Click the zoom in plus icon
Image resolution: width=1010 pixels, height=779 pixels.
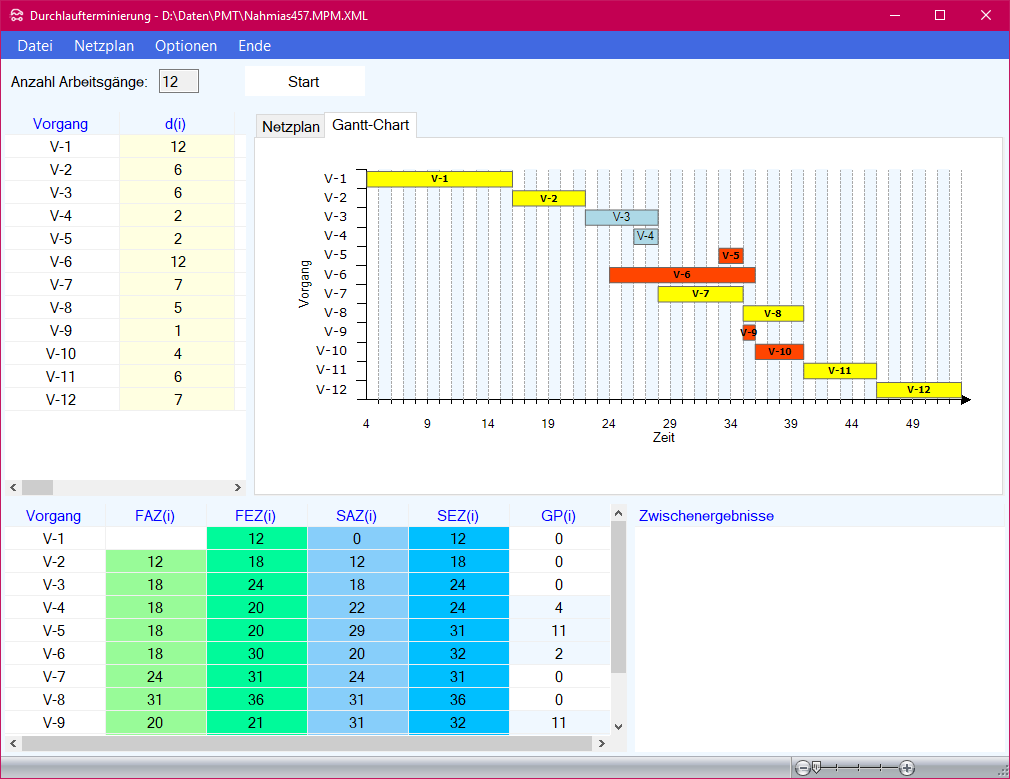[x=907, y=768]
